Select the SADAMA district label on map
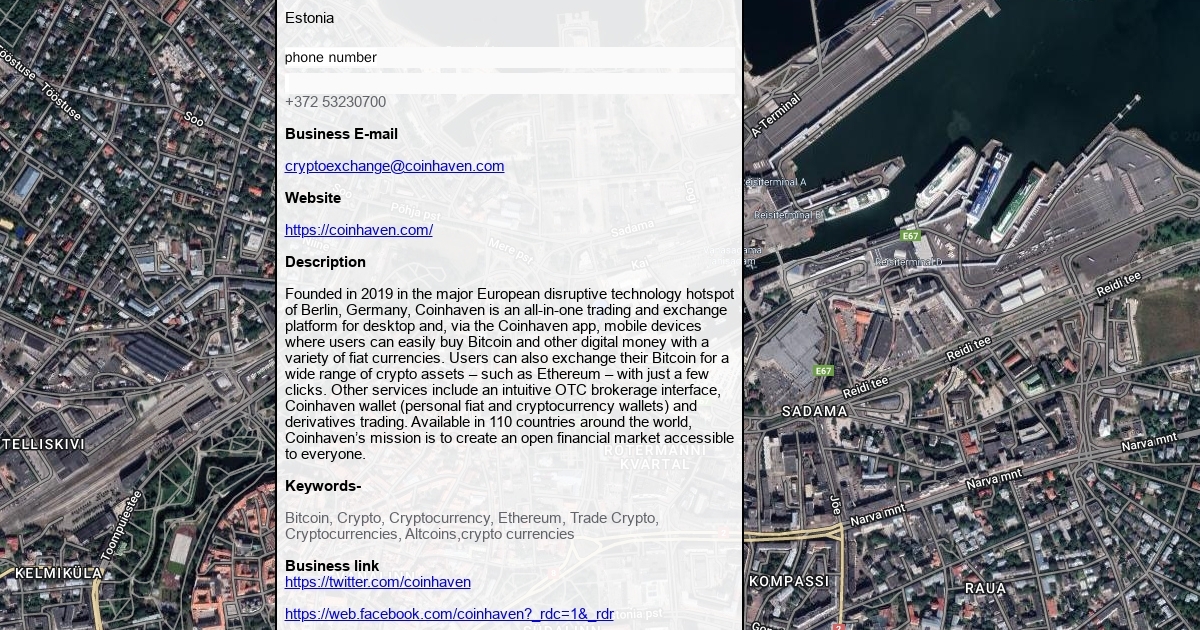The image size is (1200, 630). pyautogui.click(x=814, y=411)
